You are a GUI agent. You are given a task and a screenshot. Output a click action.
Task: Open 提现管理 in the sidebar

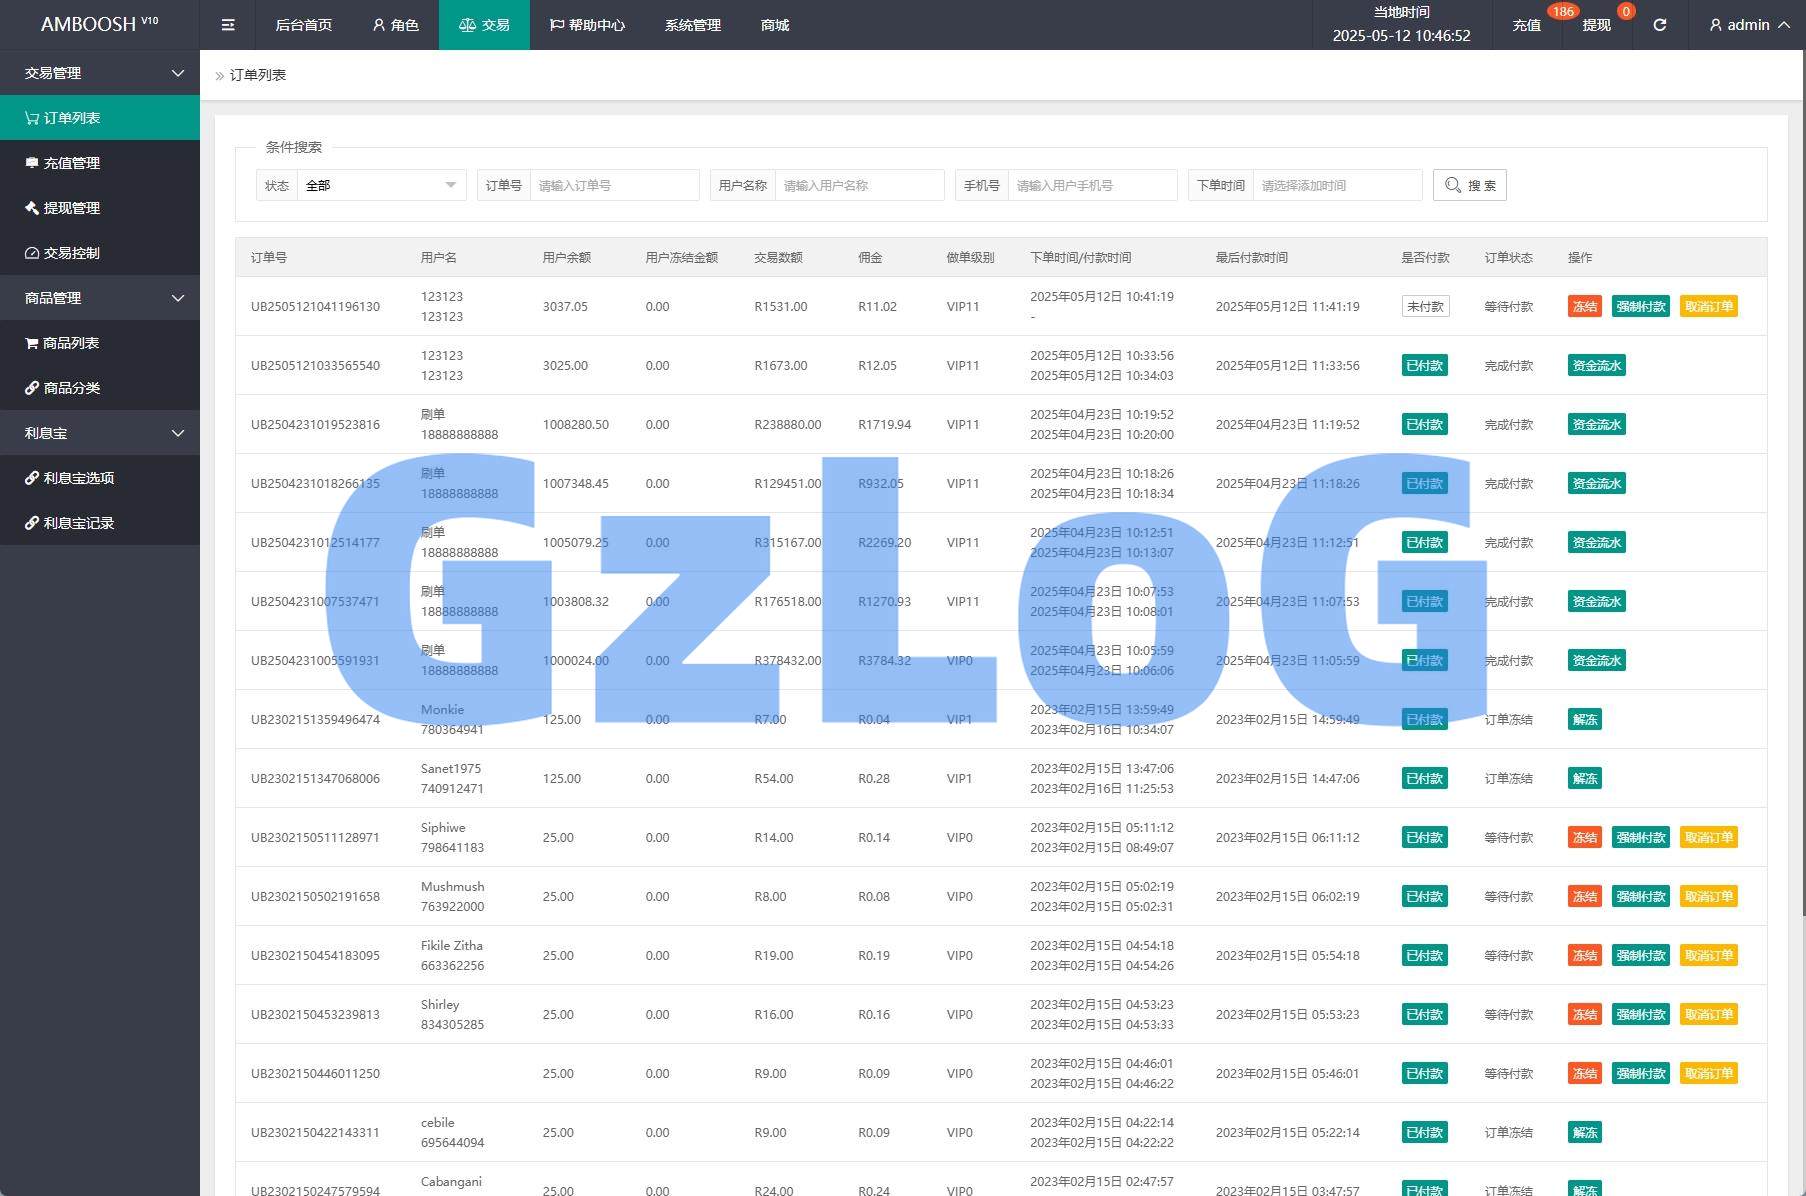pos(71,208)
